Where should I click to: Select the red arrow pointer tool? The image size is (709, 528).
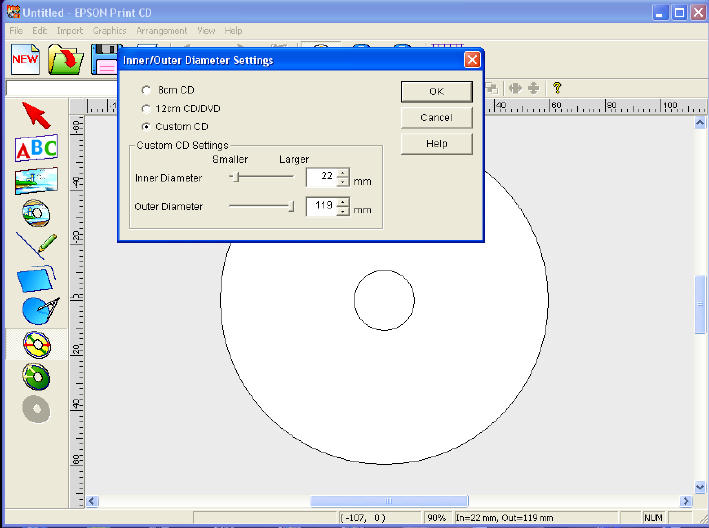click(x=36, y=115)
